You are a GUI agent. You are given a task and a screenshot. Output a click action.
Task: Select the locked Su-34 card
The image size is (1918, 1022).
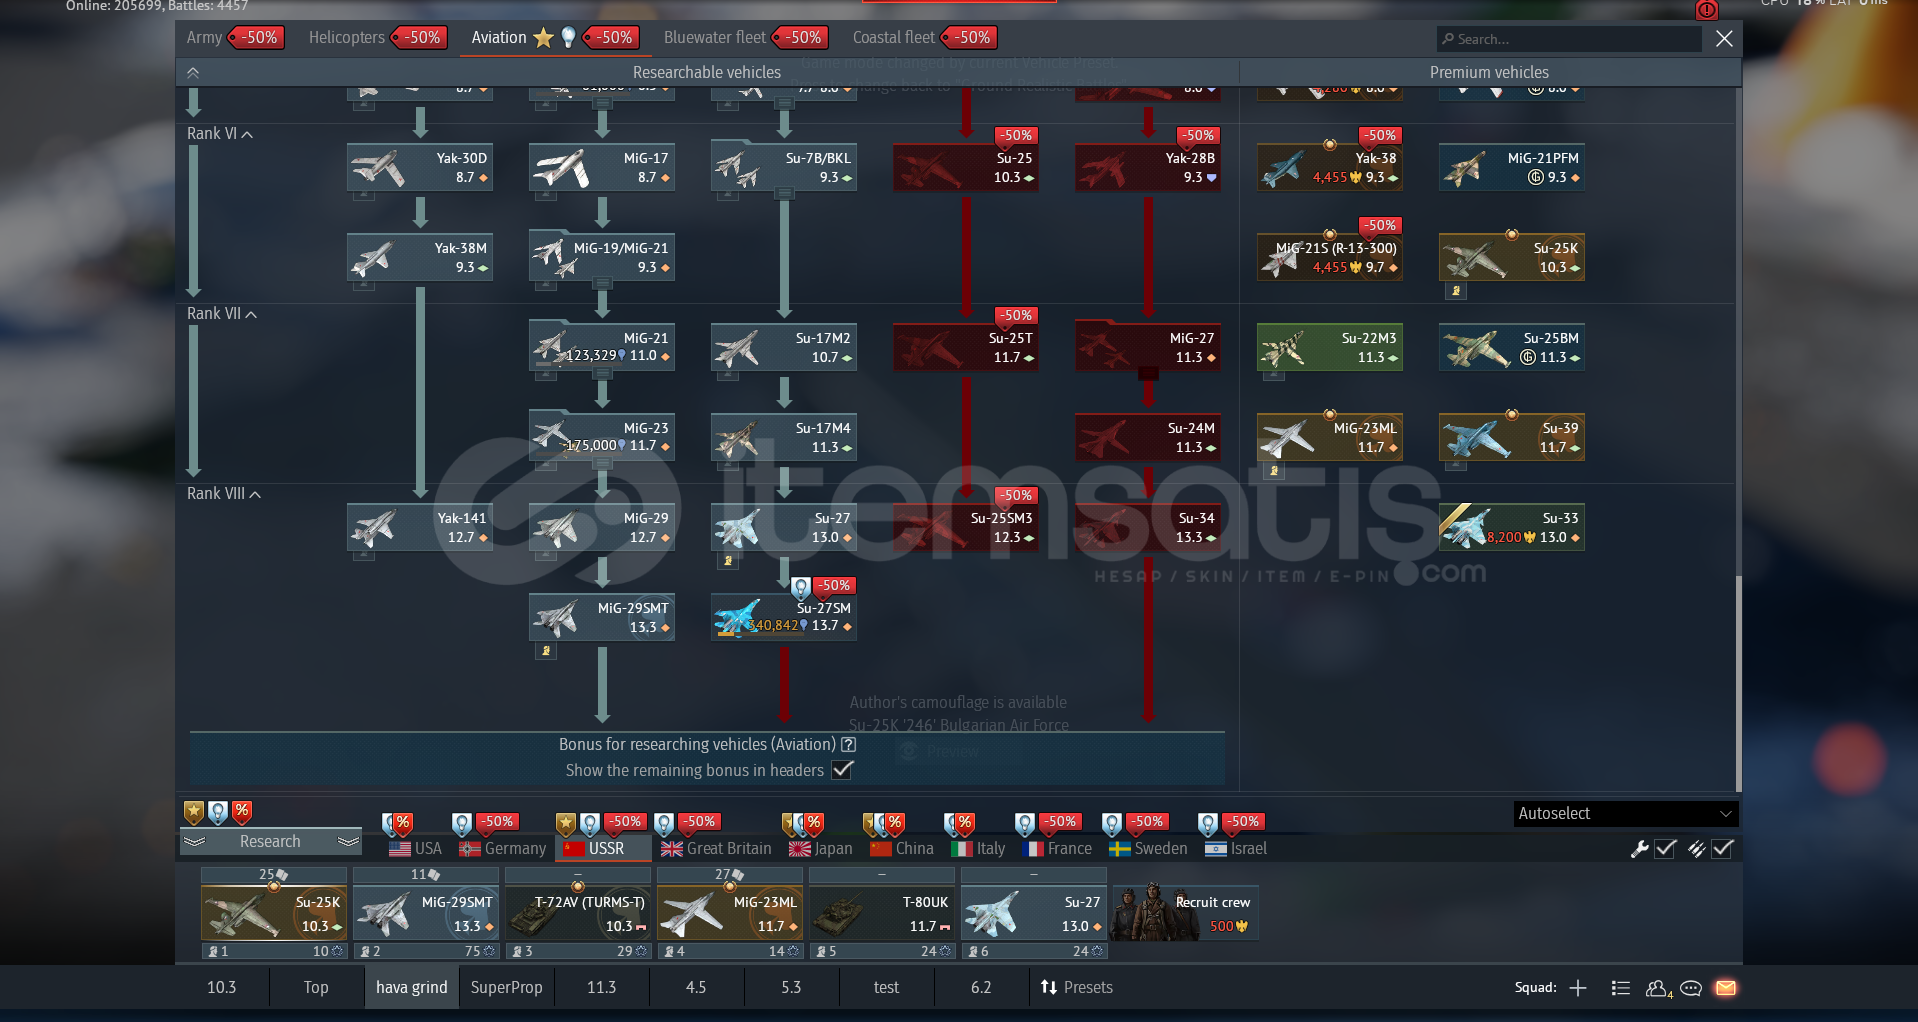coord(1148,528)
